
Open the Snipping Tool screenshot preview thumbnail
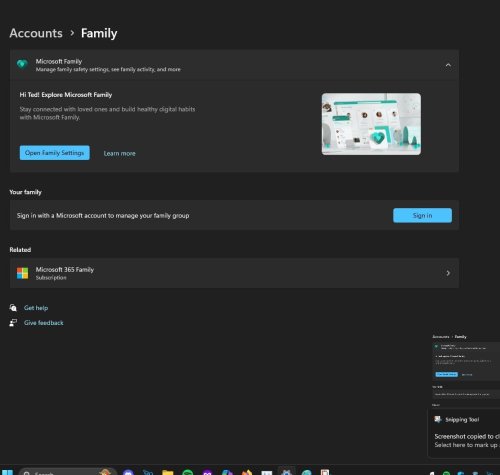point(466,370)
